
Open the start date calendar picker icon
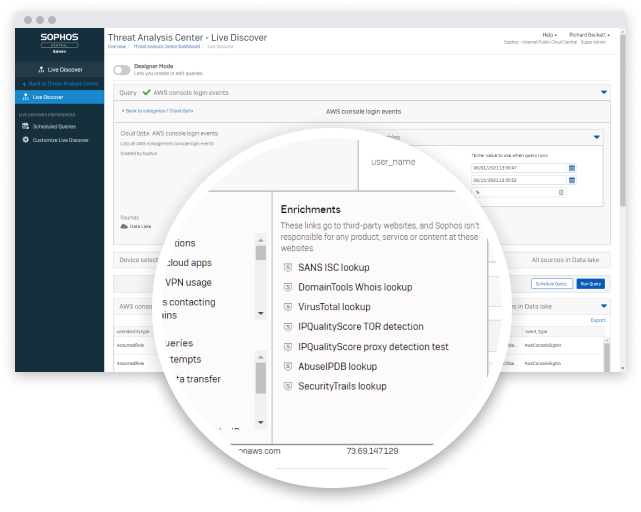(x=571, y=167)
